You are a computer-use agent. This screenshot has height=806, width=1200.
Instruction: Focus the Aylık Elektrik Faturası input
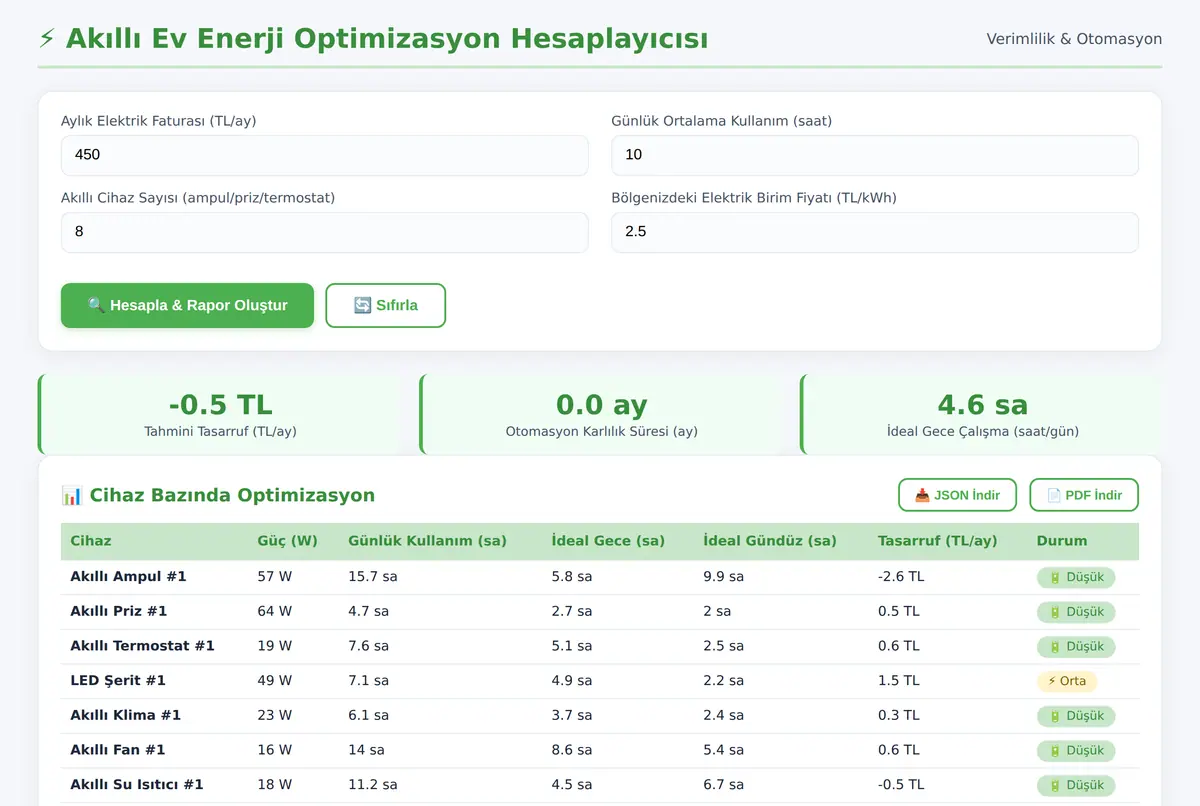click(x=325, y=155)
